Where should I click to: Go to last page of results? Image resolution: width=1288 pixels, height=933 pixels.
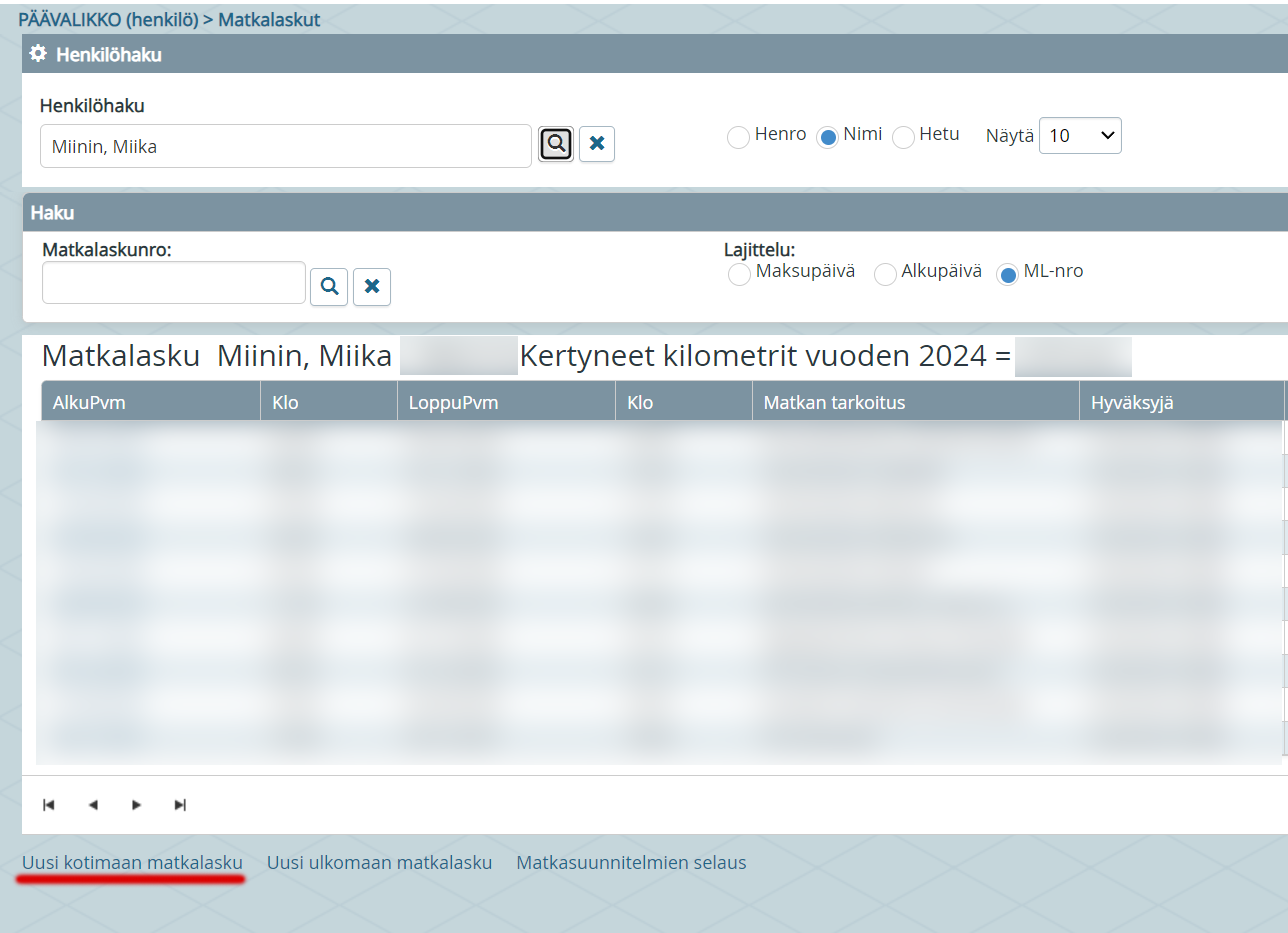click(x=180, y=805)
